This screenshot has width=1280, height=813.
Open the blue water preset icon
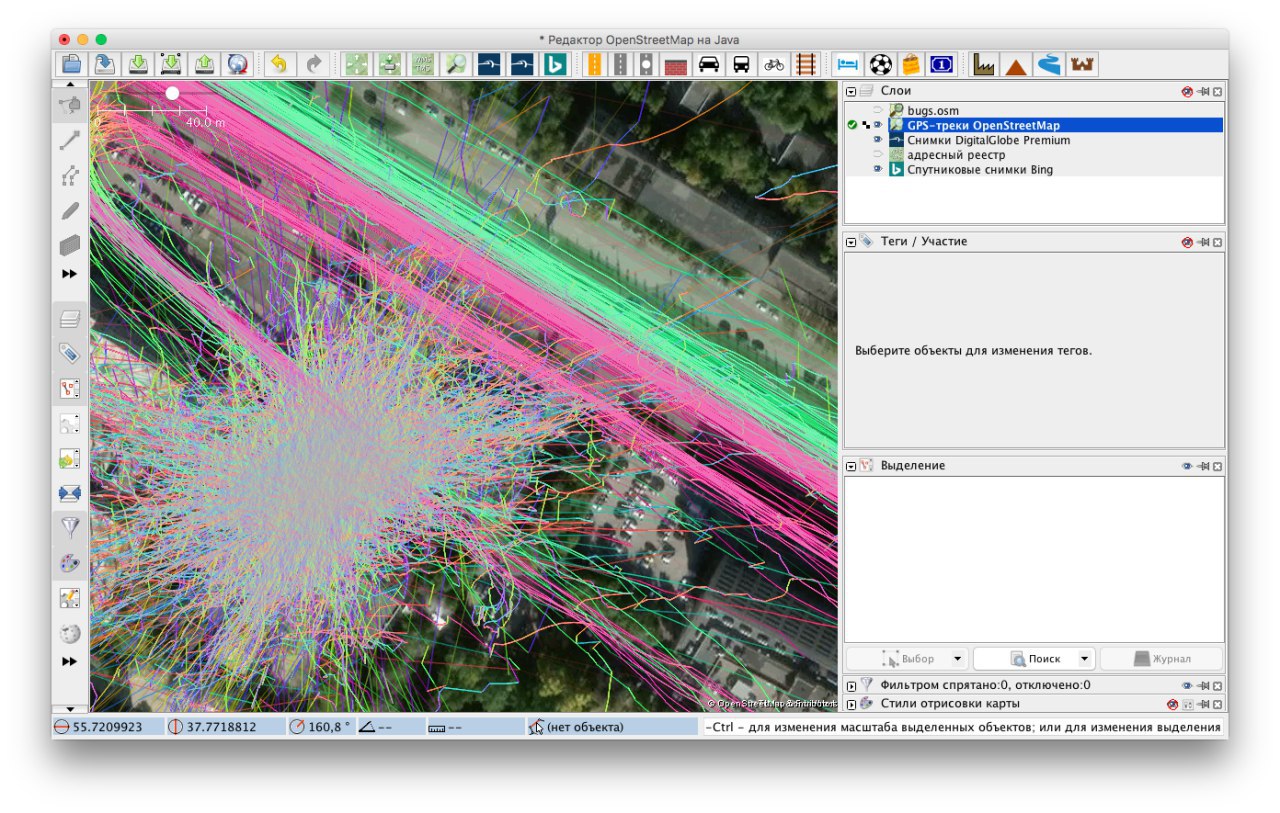pyautogui.click(x=1049, y=65)
